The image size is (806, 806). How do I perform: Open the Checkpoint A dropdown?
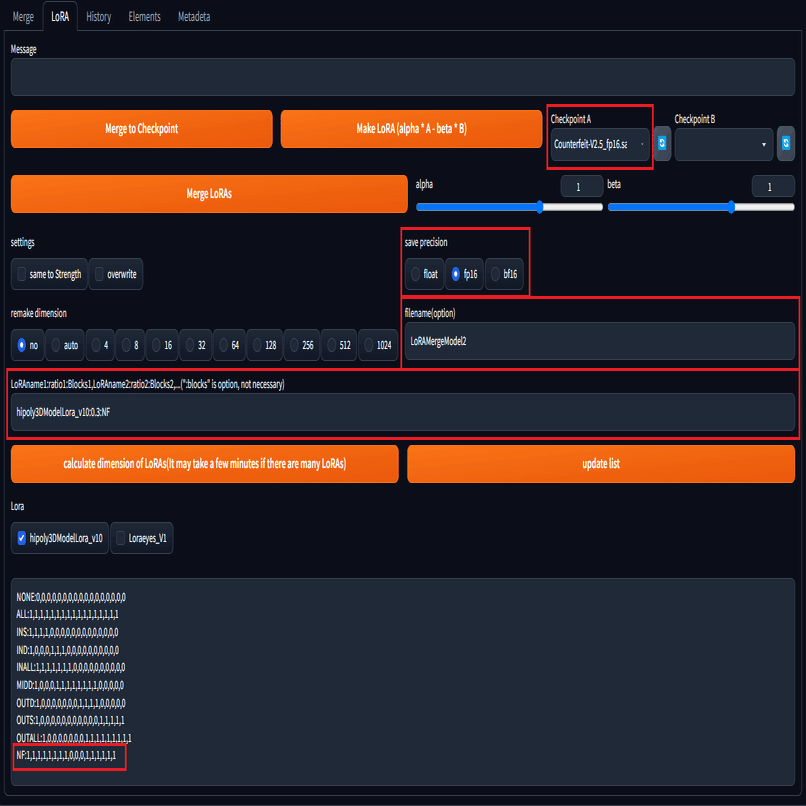[600, 144]
